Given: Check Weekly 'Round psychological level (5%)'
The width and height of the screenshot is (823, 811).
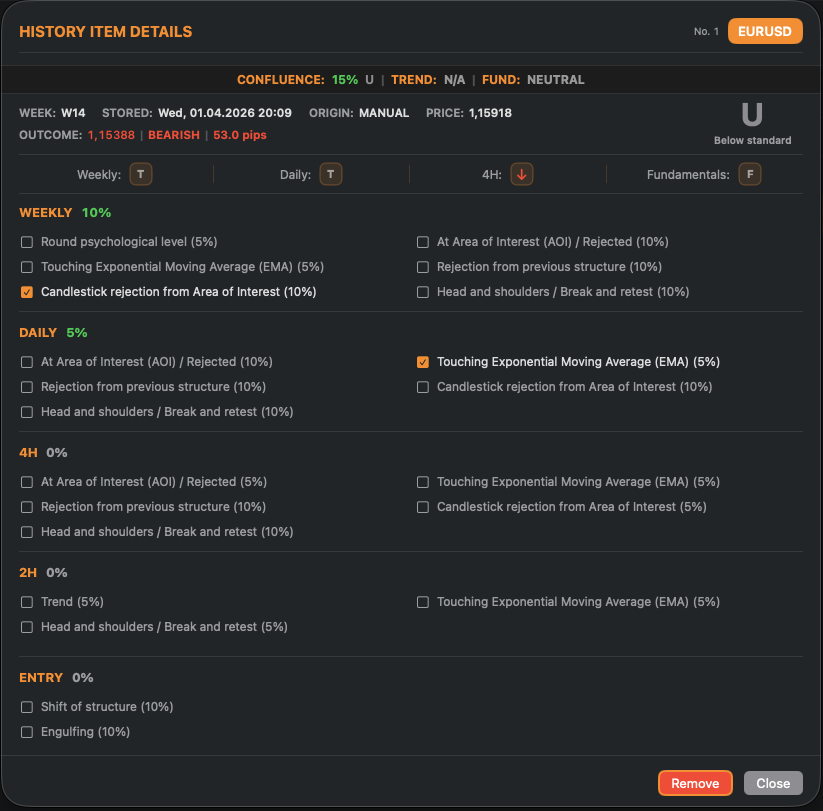Looking at the screenshot, I should (27, 242).
